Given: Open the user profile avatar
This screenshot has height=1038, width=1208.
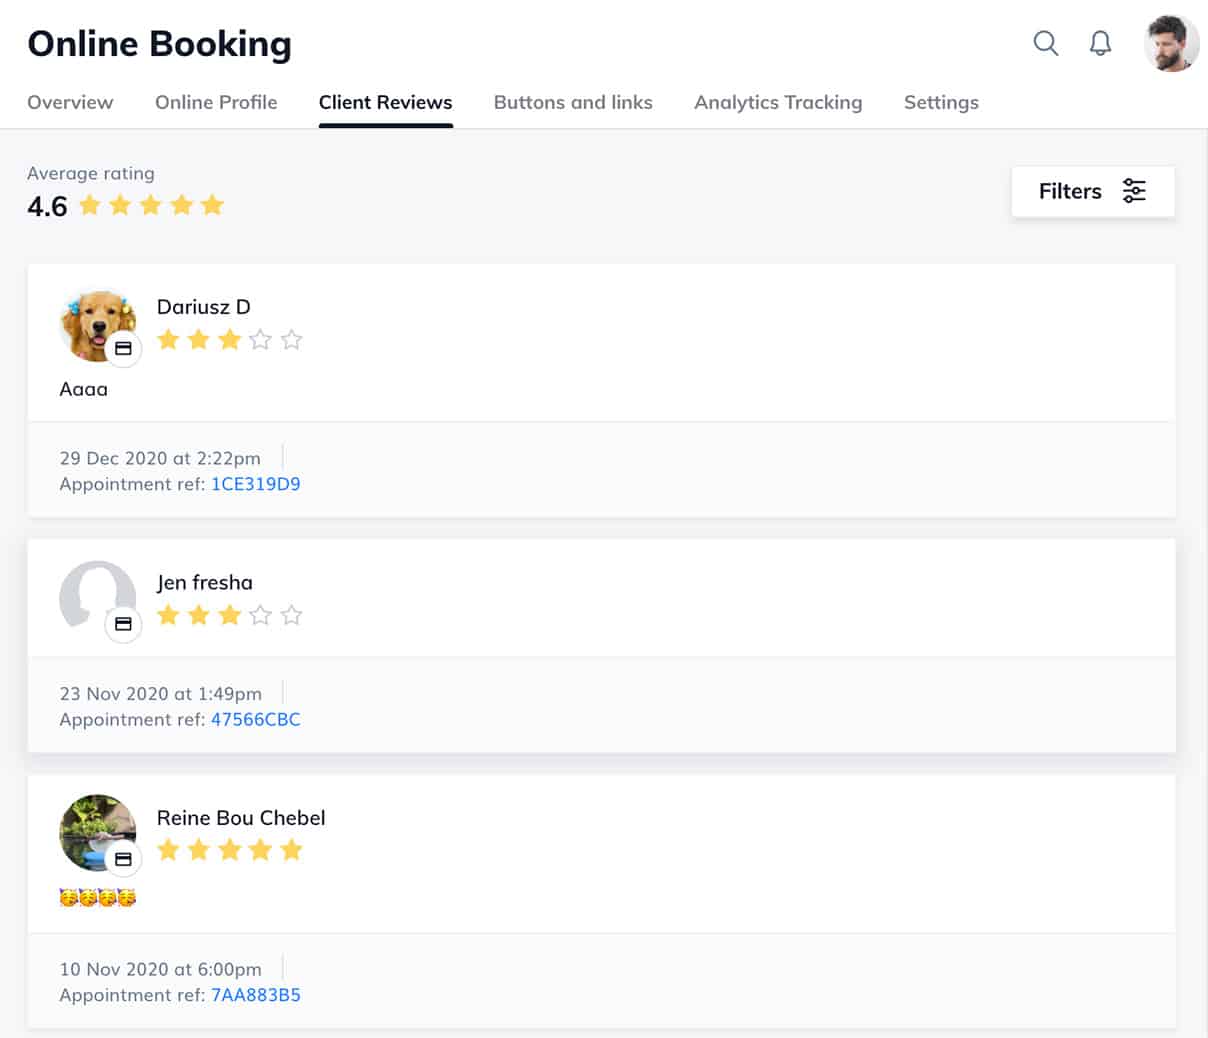Looking at the screenshot, I should [1171, 44].
